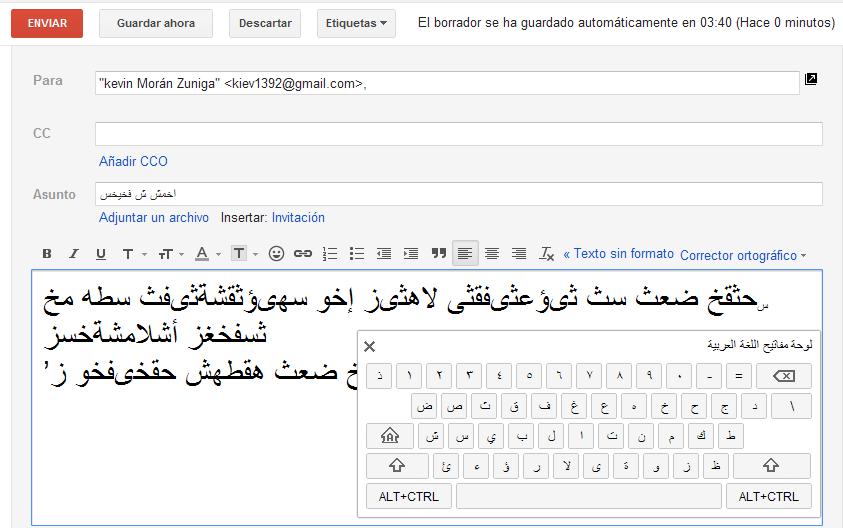This screenshot has height=528, width=843.
Task: Click the ENVIAR button
Action: coord(47,23)
